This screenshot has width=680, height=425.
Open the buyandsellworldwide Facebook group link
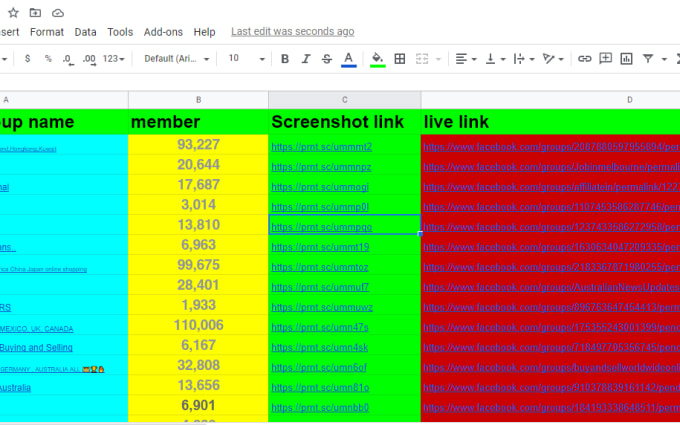[551, 367]
